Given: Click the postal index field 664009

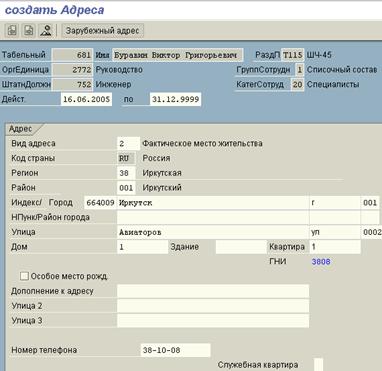Looking at the screenshot, I should 100,203.
